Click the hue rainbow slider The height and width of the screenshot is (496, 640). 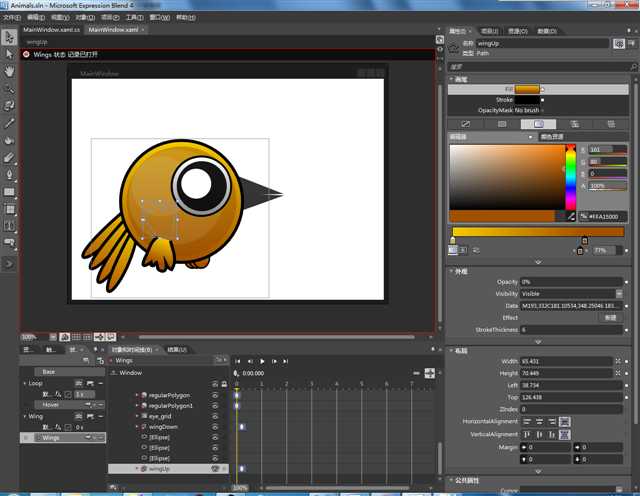[x=570, y=177]
